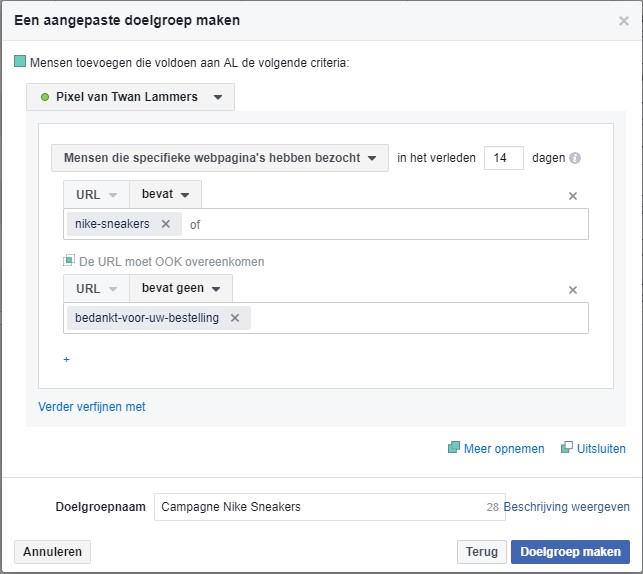Click the Uitsluiten icon

(567, 447)
